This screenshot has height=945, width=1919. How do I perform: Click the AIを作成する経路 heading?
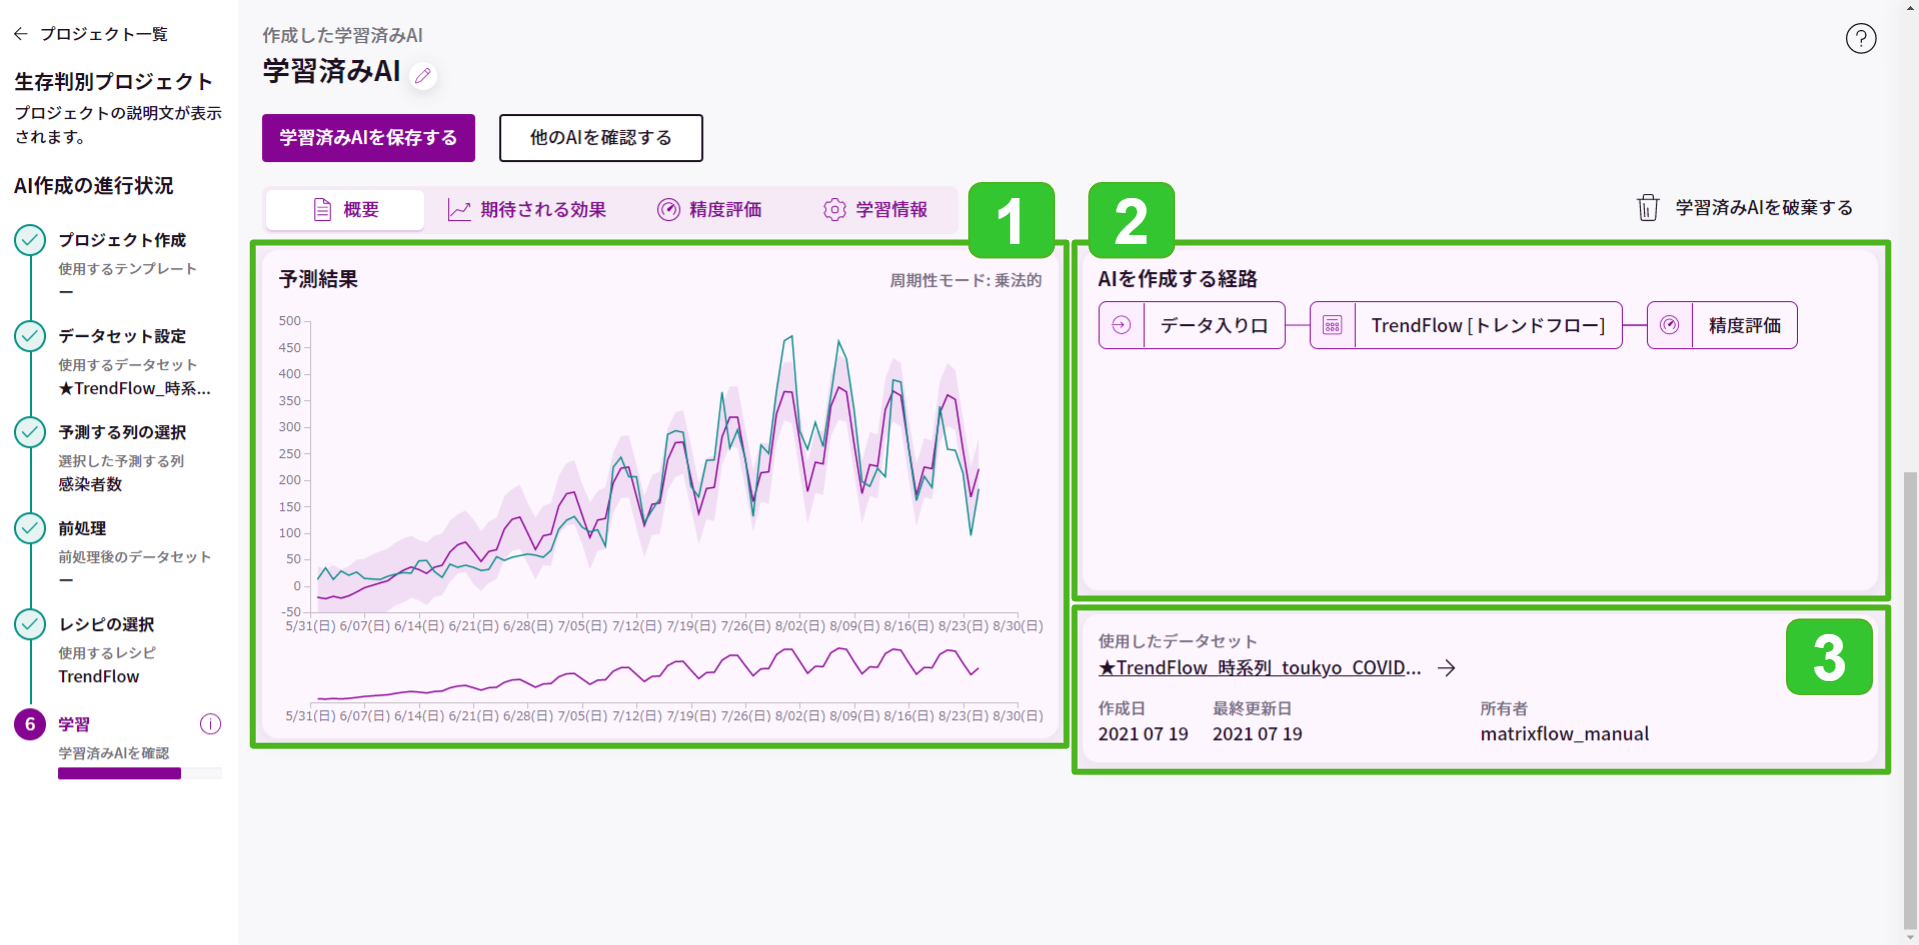coord(1177,279)
